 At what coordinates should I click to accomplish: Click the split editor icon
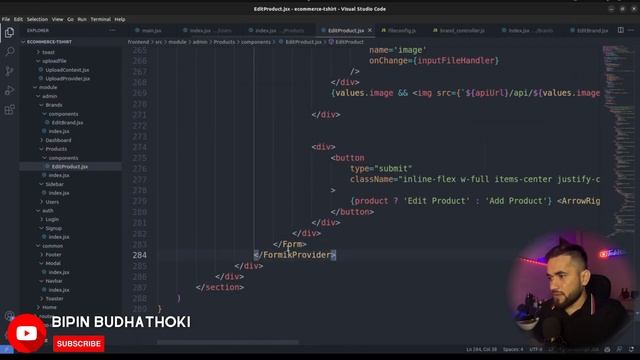point(620,30)
